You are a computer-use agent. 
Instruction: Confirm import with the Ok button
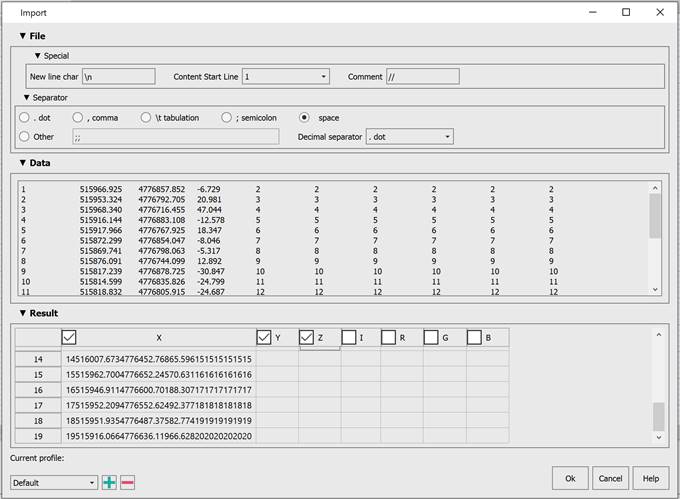click(x=570, y=478)
